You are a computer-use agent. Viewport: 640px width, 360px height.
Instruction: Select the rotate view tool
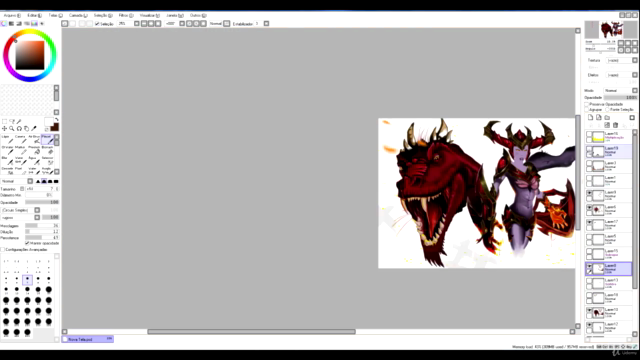click(x=19, y=129)
